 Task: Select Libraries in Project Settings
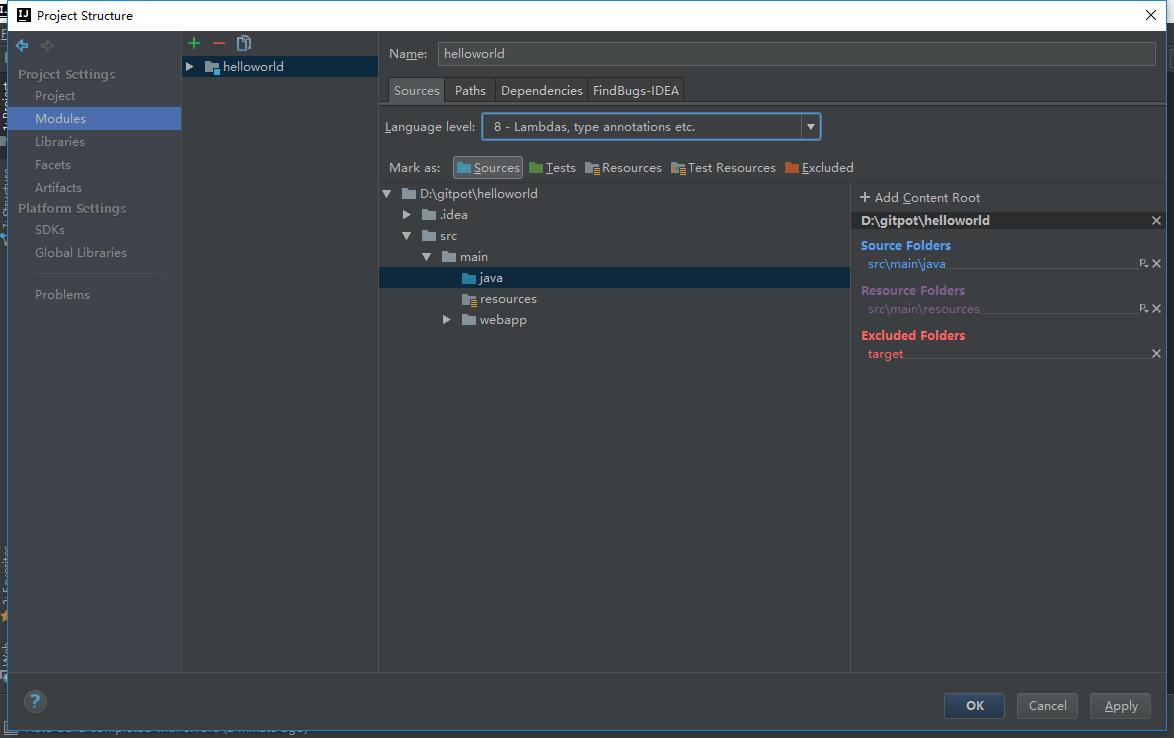tap(60, 141)
